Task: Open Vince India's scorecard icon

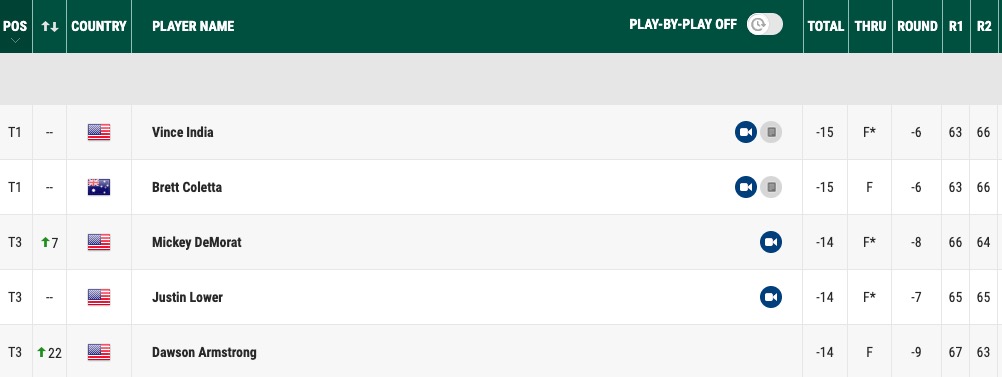Action: 771,132
